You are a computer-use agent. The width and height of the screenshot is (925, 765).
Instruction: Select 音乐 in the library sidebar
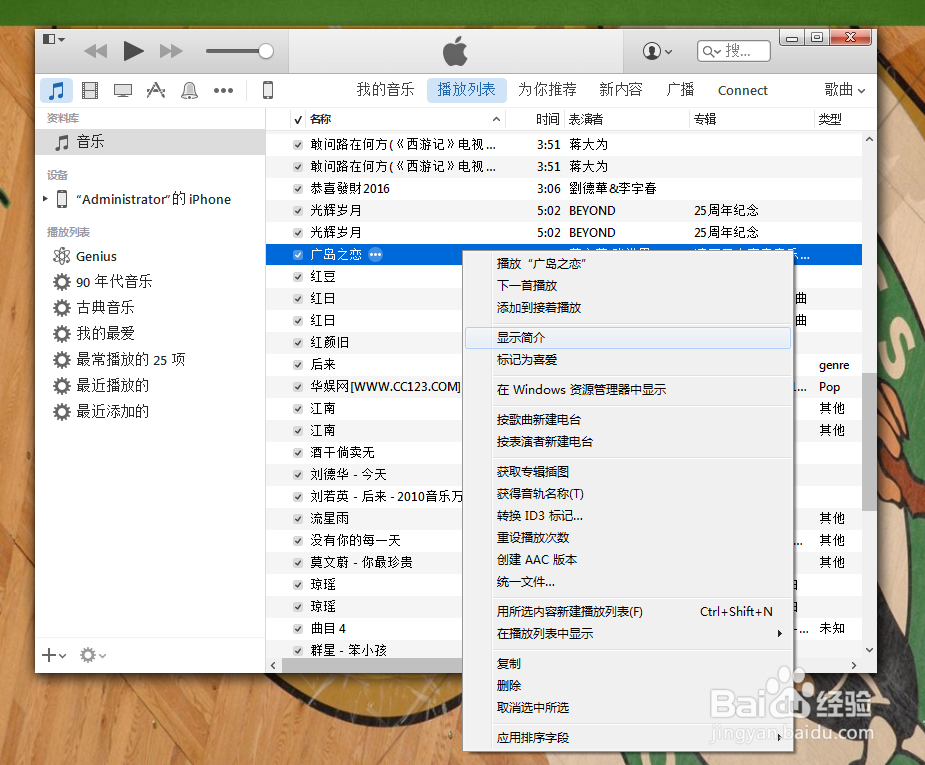(150, 142)
